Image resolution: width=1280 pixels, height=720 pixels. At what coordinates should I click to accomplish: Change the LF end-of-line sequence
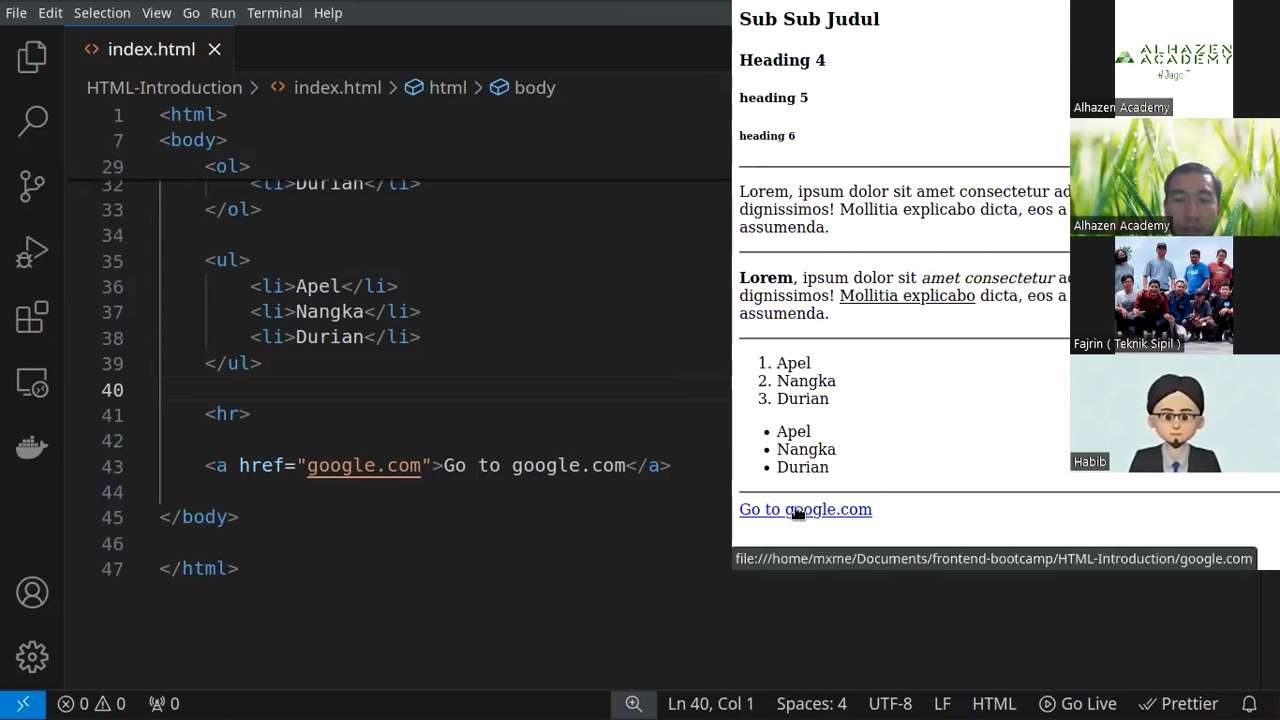click(x=942, y=704)
